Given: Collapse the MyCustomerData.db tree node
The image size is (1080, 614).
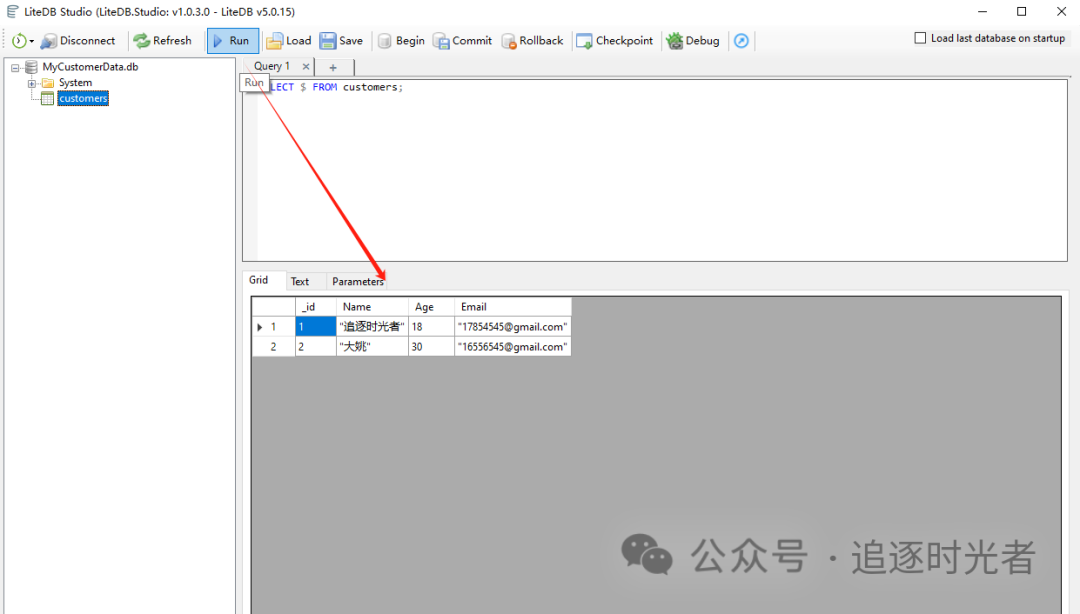Looking at the screenshot, I should [x=15, y=68].
